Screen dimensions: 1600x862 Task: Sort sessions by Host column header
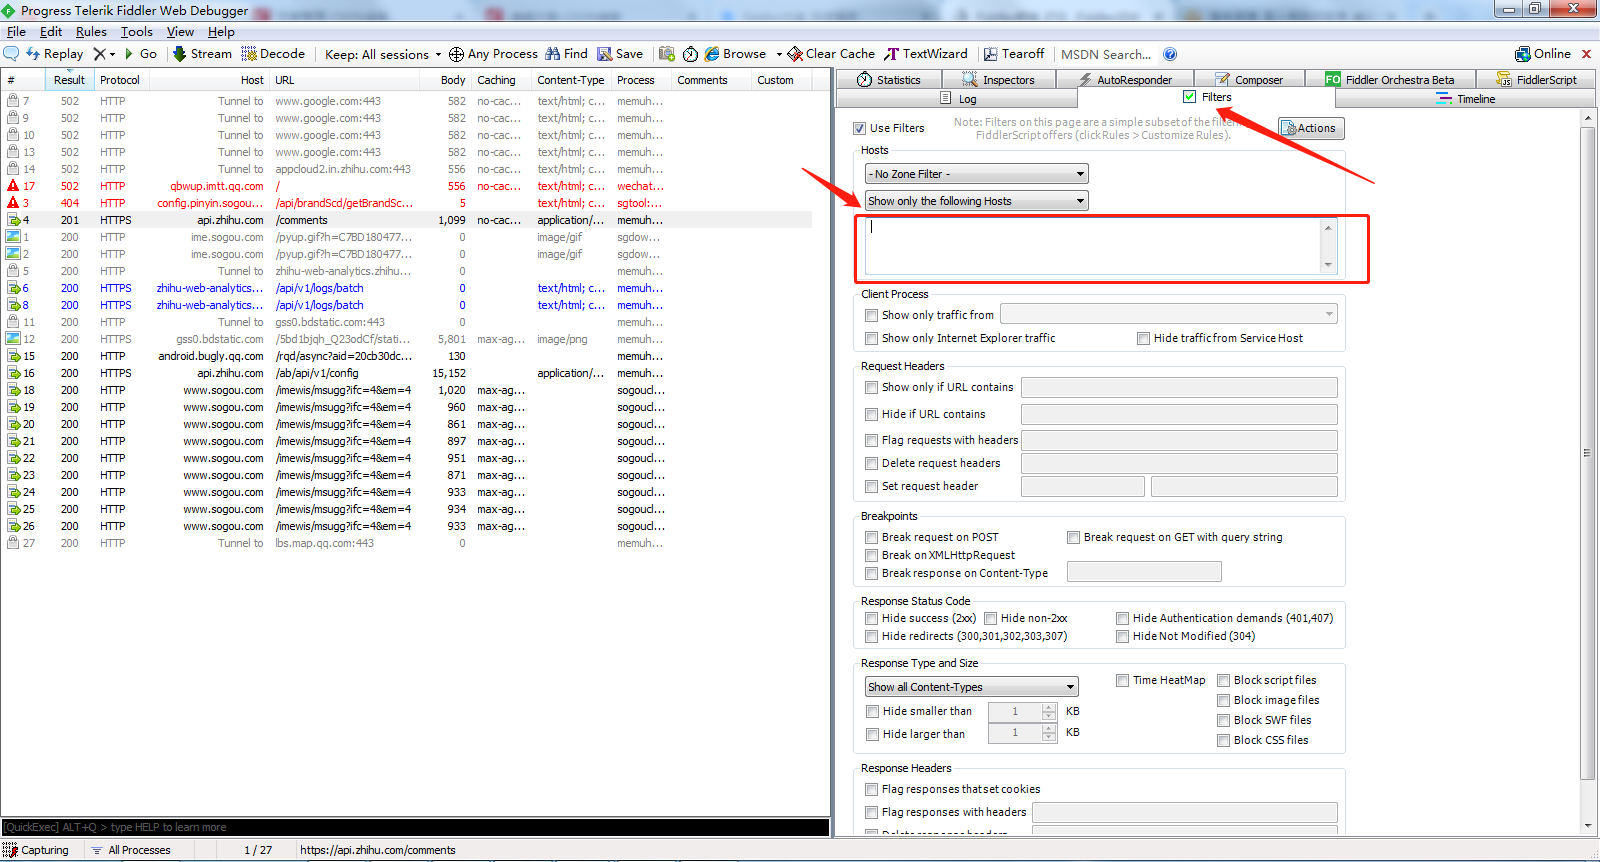pos(208,80)
